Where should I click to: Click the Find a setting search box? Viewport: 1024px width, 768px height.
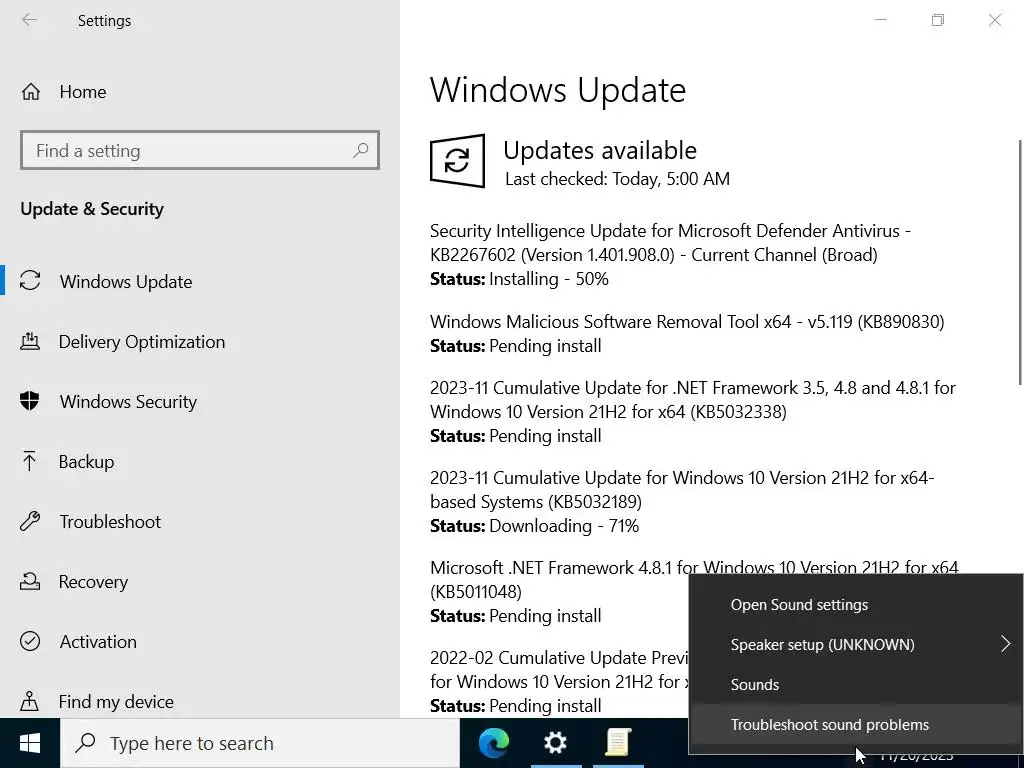click(x=200, y=150)
